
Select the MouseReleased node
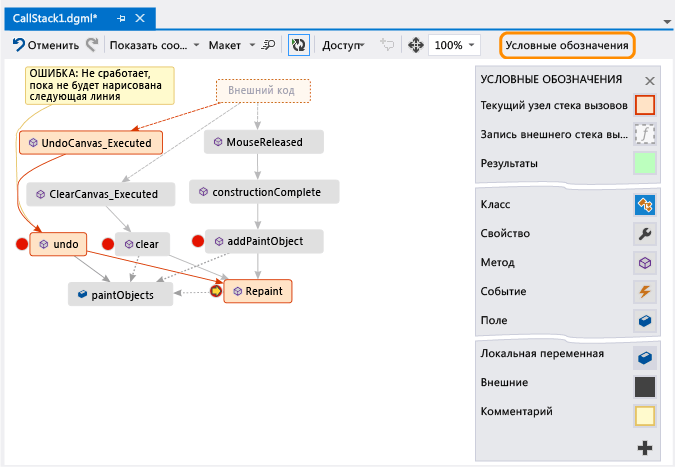264,142
